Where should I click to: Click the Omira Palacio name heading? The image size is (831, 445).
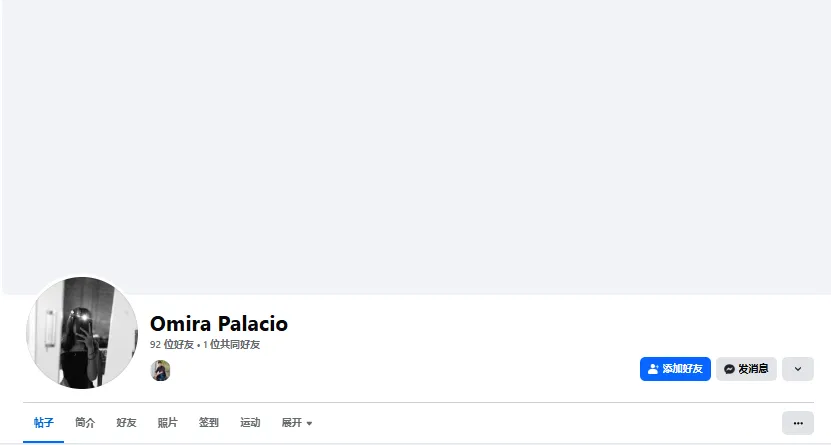point(218,324)
